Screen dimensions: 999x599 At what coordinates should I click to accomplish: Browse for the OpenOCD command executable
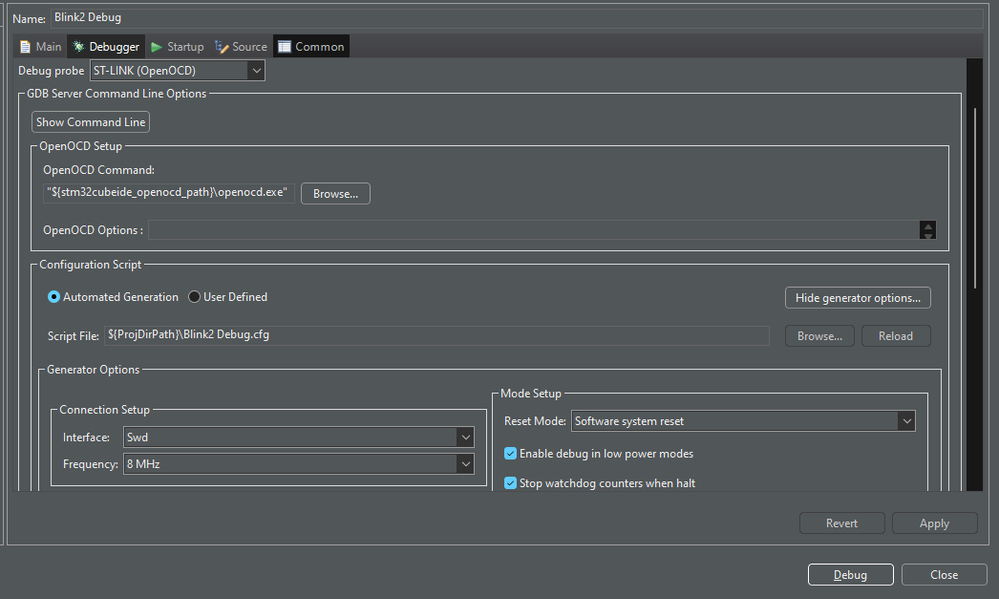pyautogui.click(x=335, y=194)
